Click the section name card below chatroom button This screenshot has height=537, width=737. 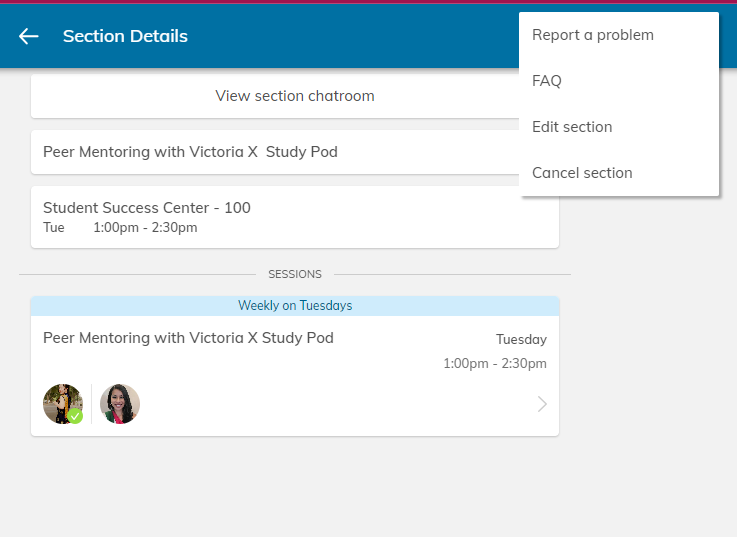click(x=190, y=152)
